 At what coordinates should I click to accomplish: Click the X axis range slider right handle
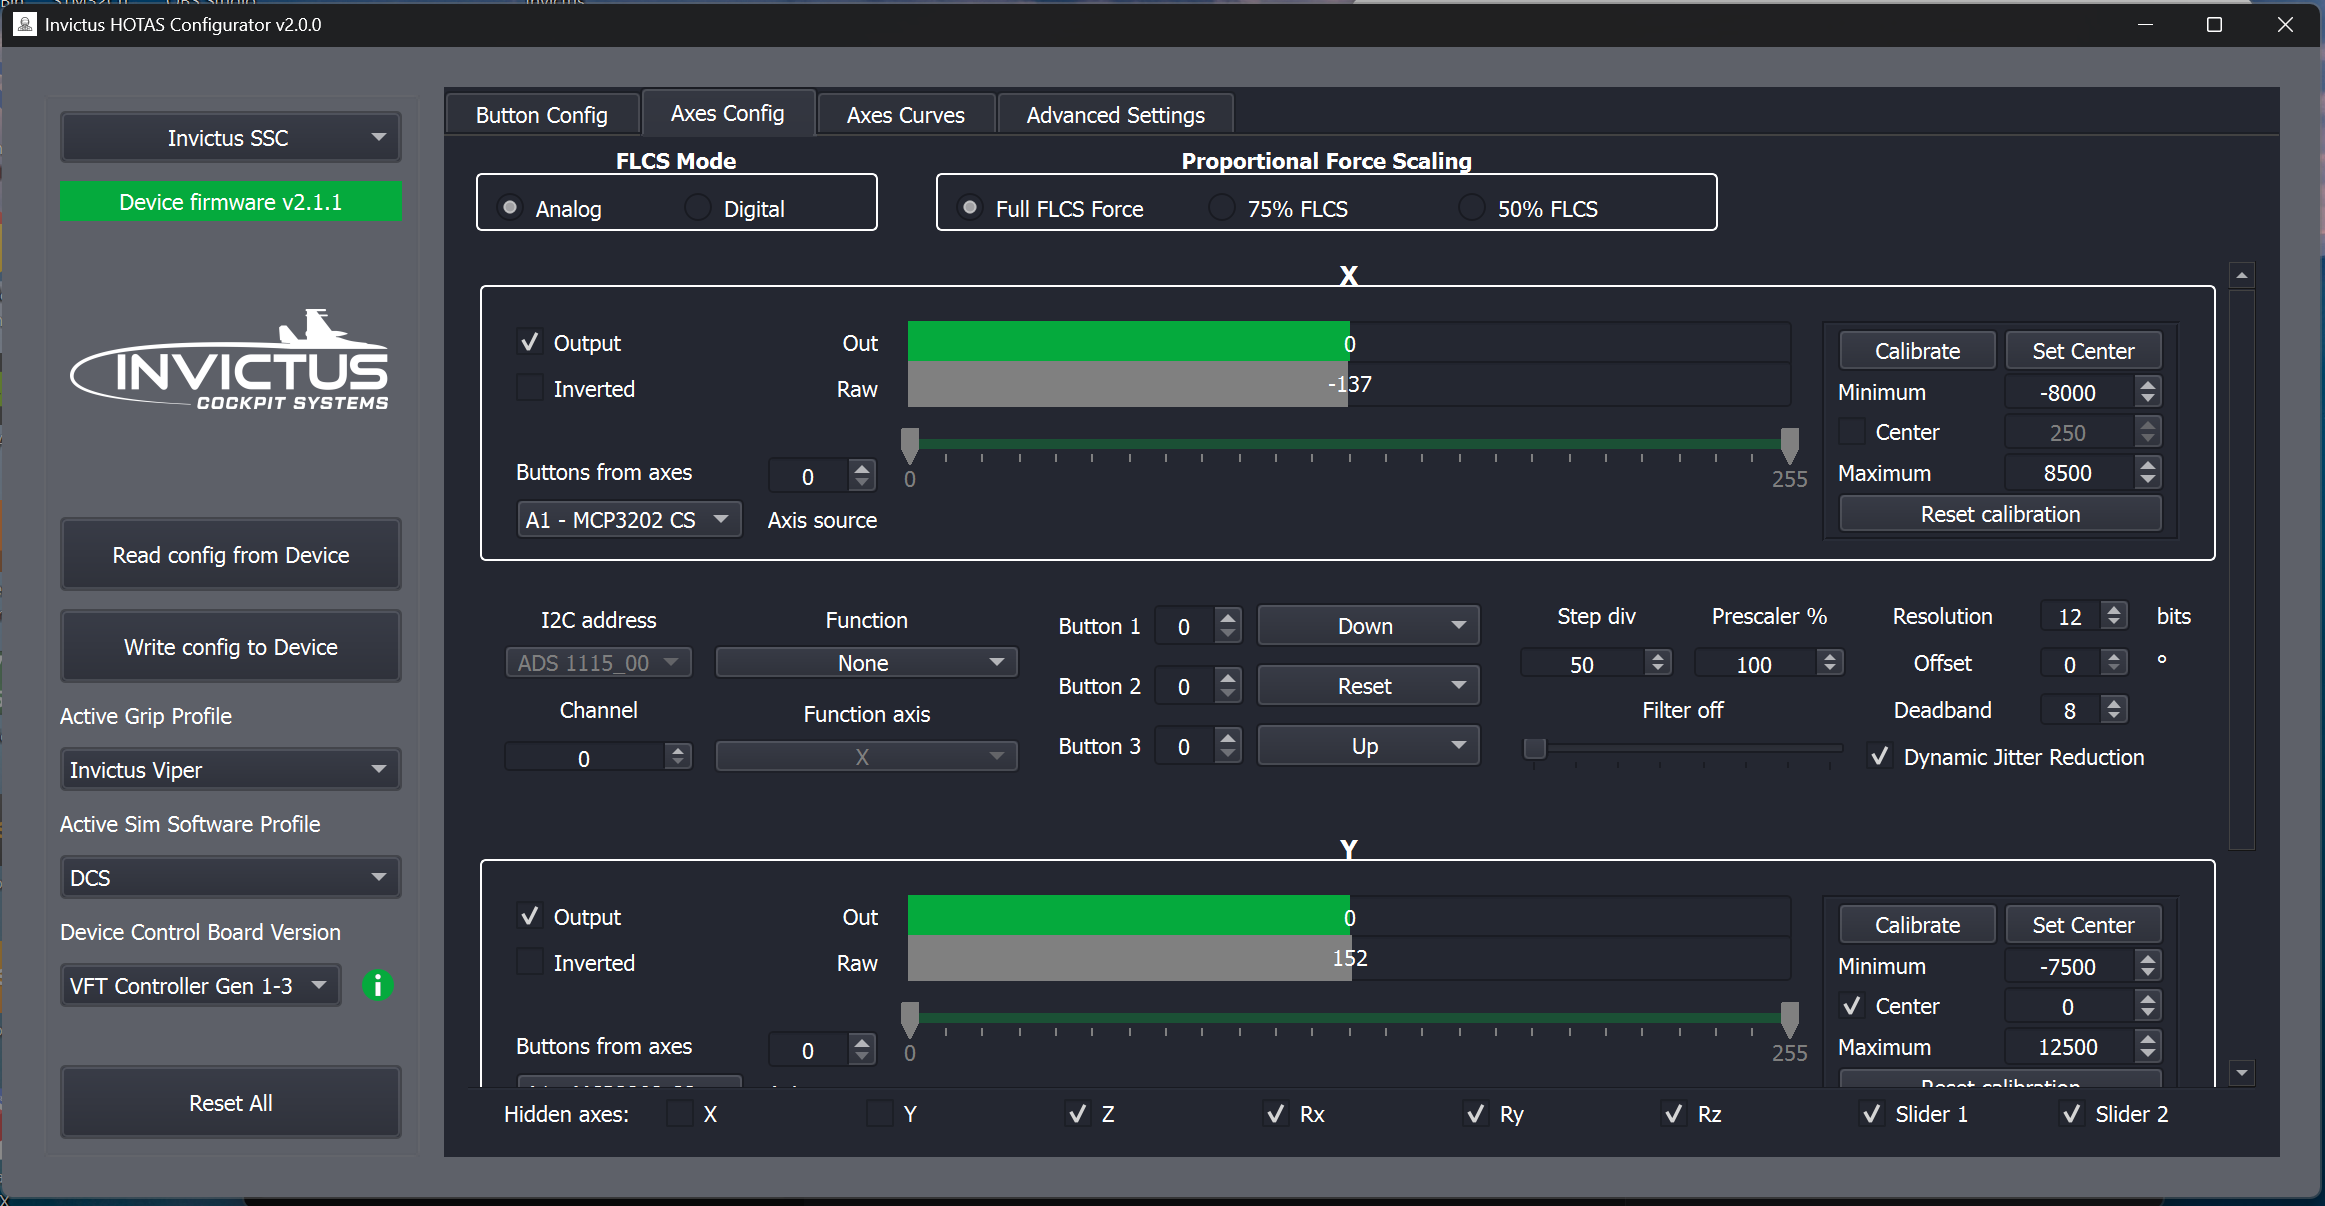coord(1789,444)
